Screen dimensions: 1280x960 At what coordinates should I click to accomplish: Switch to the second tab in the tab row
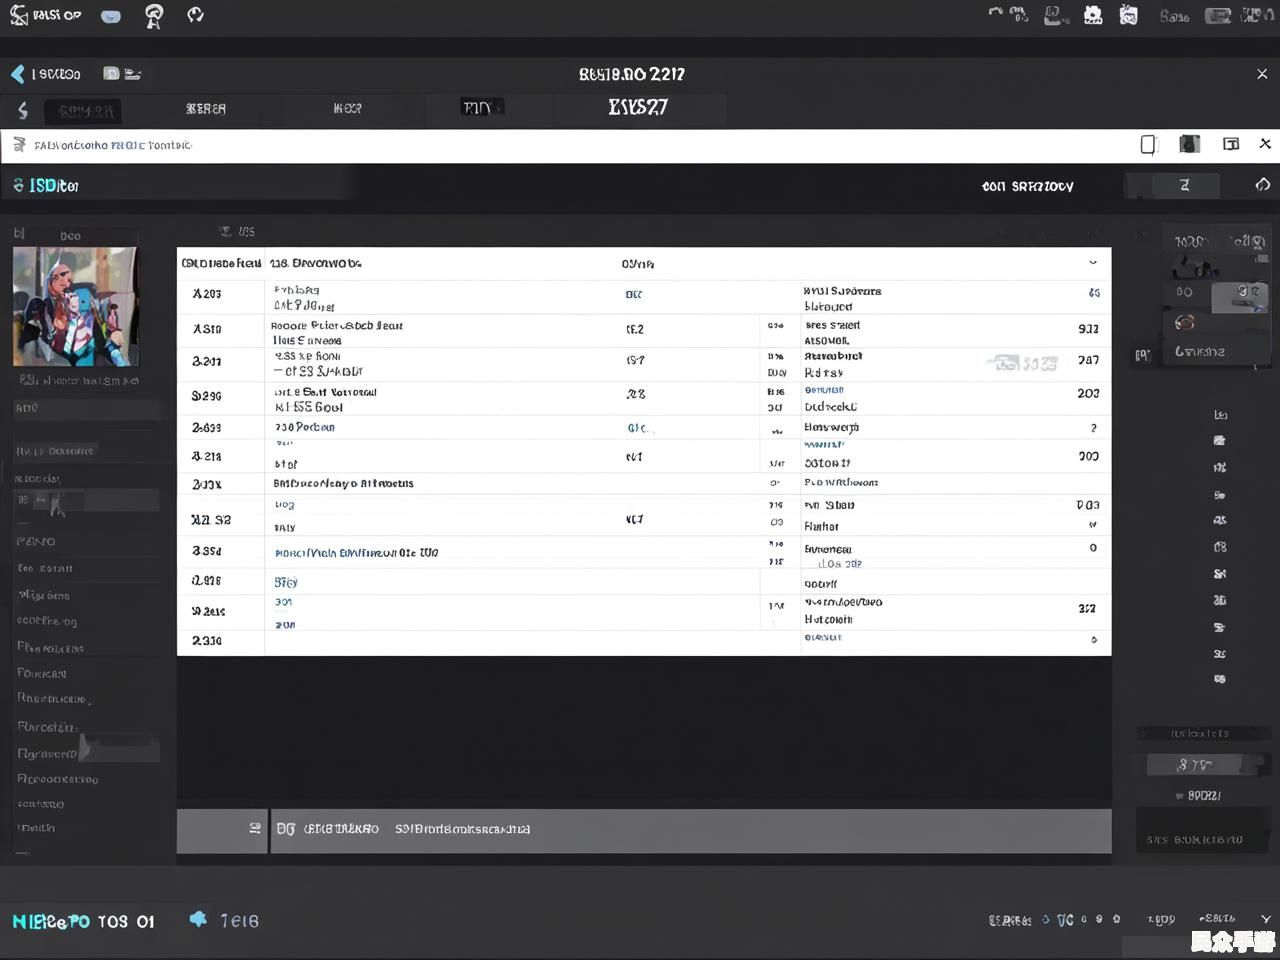tap(206, 109)
